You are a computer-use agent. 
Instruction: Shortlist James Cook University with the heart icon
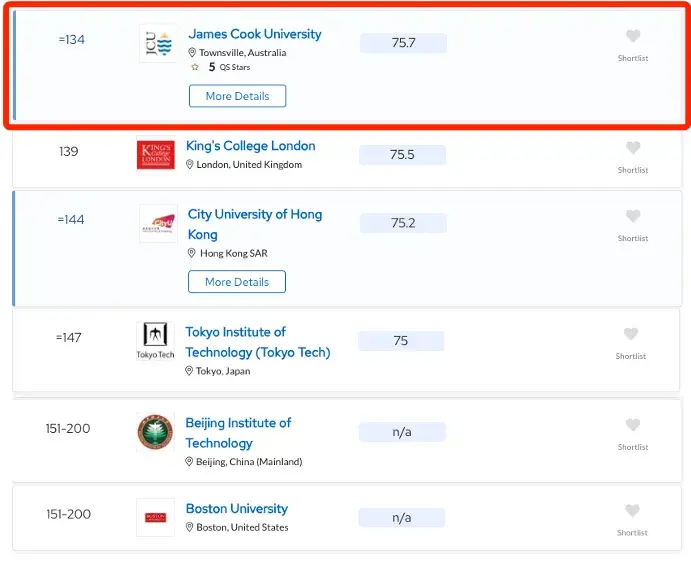633,36
